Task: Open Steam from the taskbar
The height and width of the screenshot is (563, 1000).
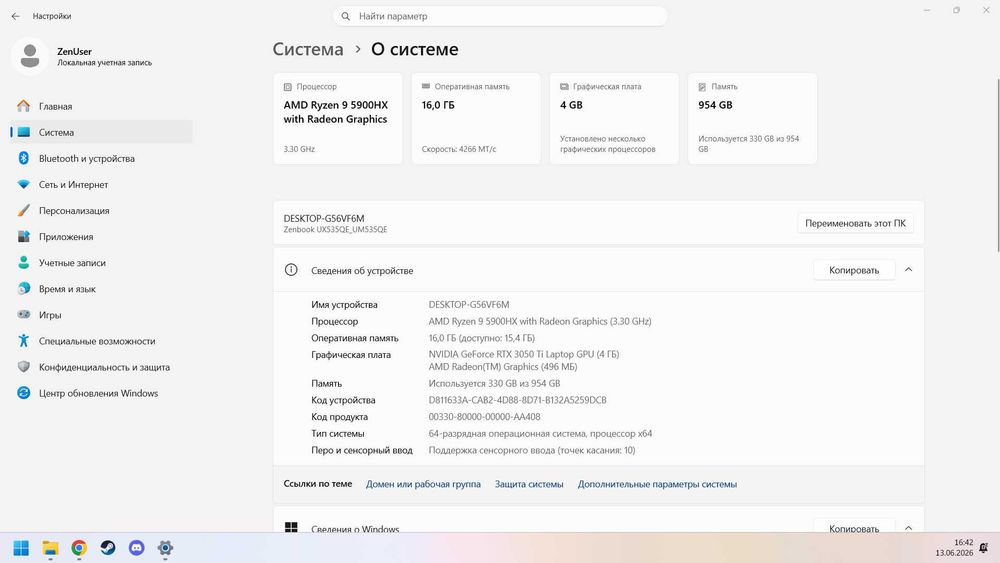Action: pos(108,548)
